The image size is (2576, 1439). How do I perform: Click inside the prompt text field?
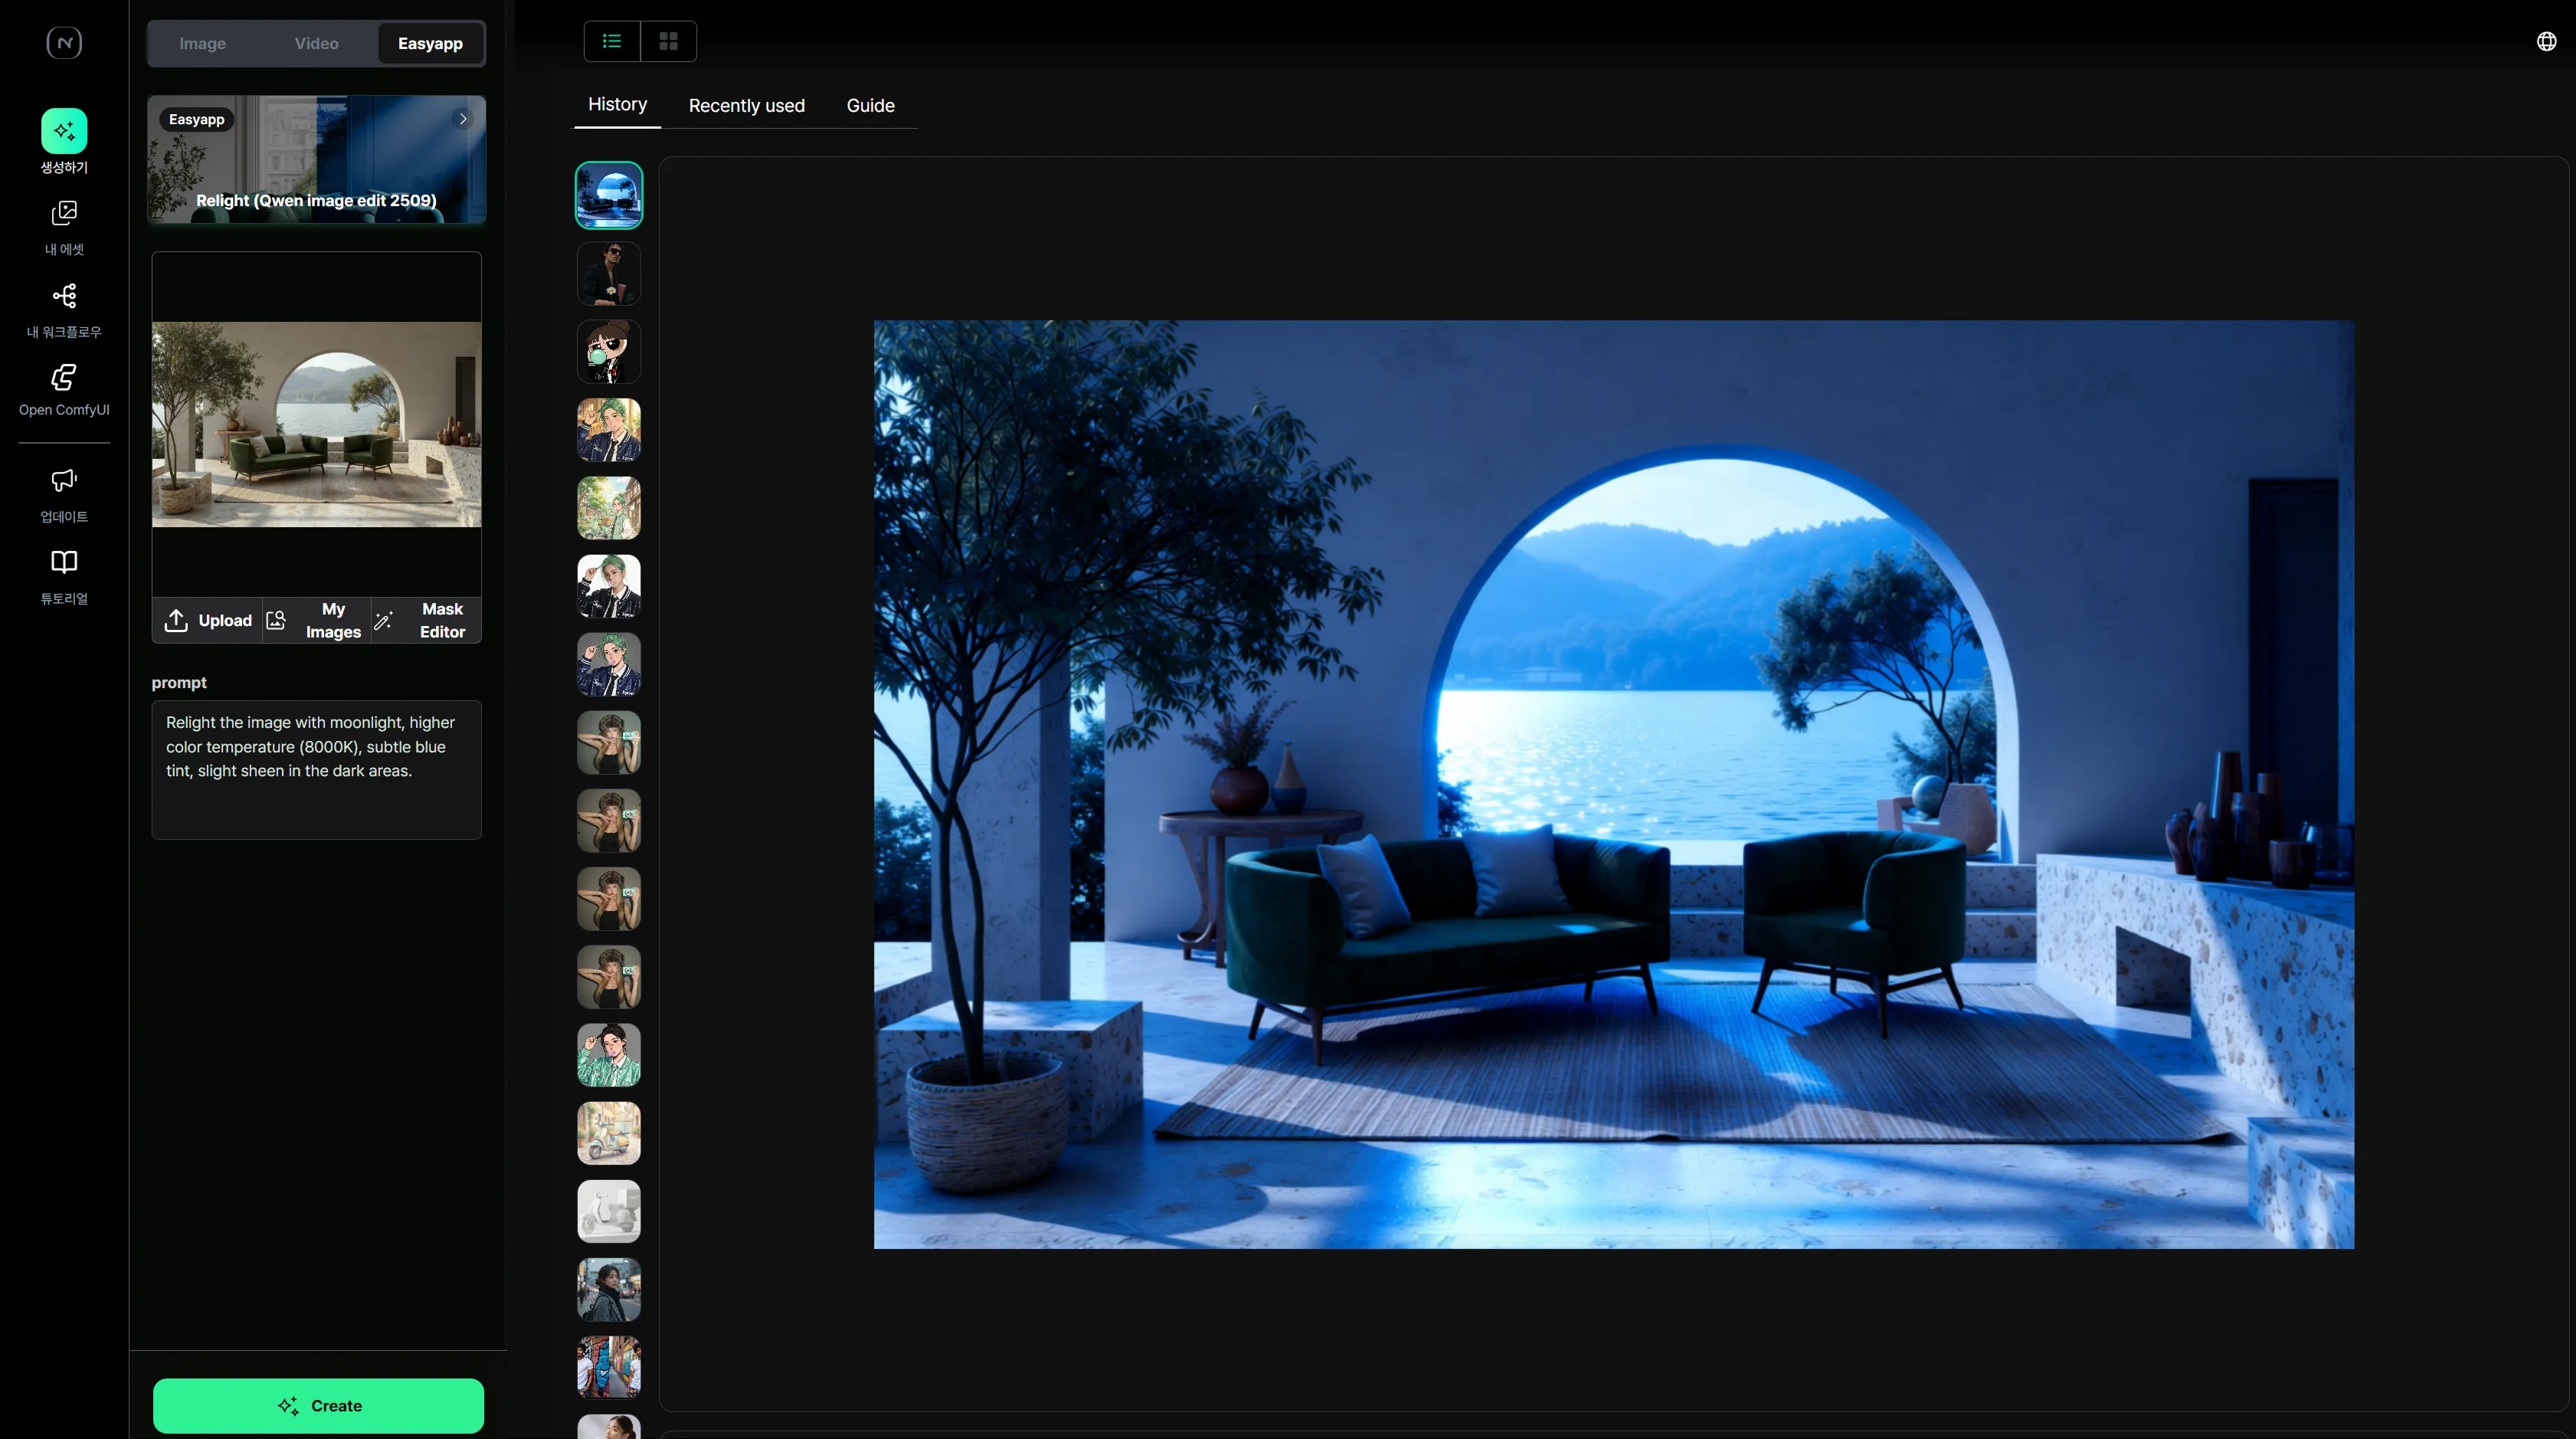click(x=316, y=770)
